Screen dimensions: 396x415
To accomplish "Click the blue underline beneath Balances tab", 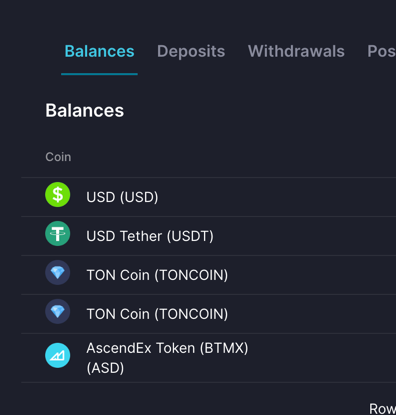I will pyautogui.click(x=99, y=74).
